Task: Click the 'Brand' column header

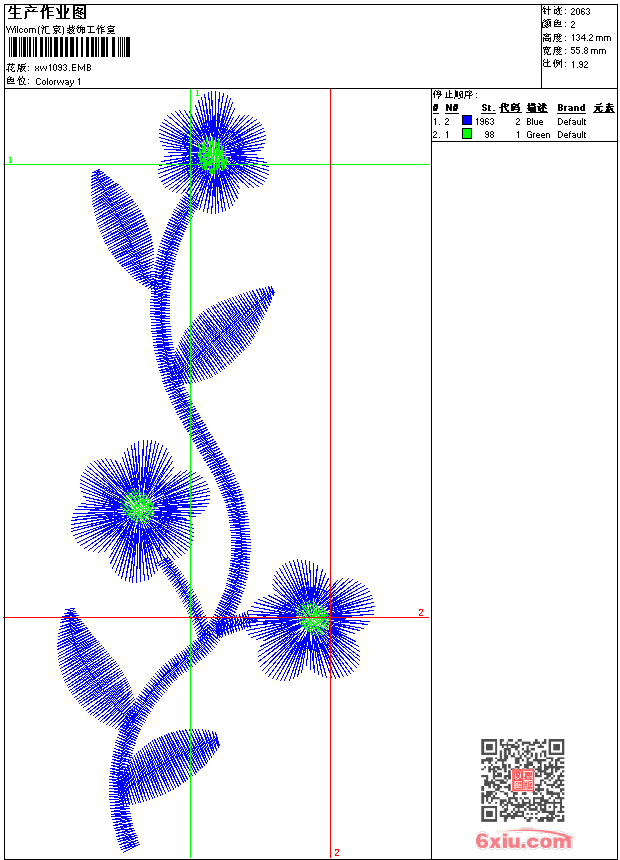Action: coord(571,108)
